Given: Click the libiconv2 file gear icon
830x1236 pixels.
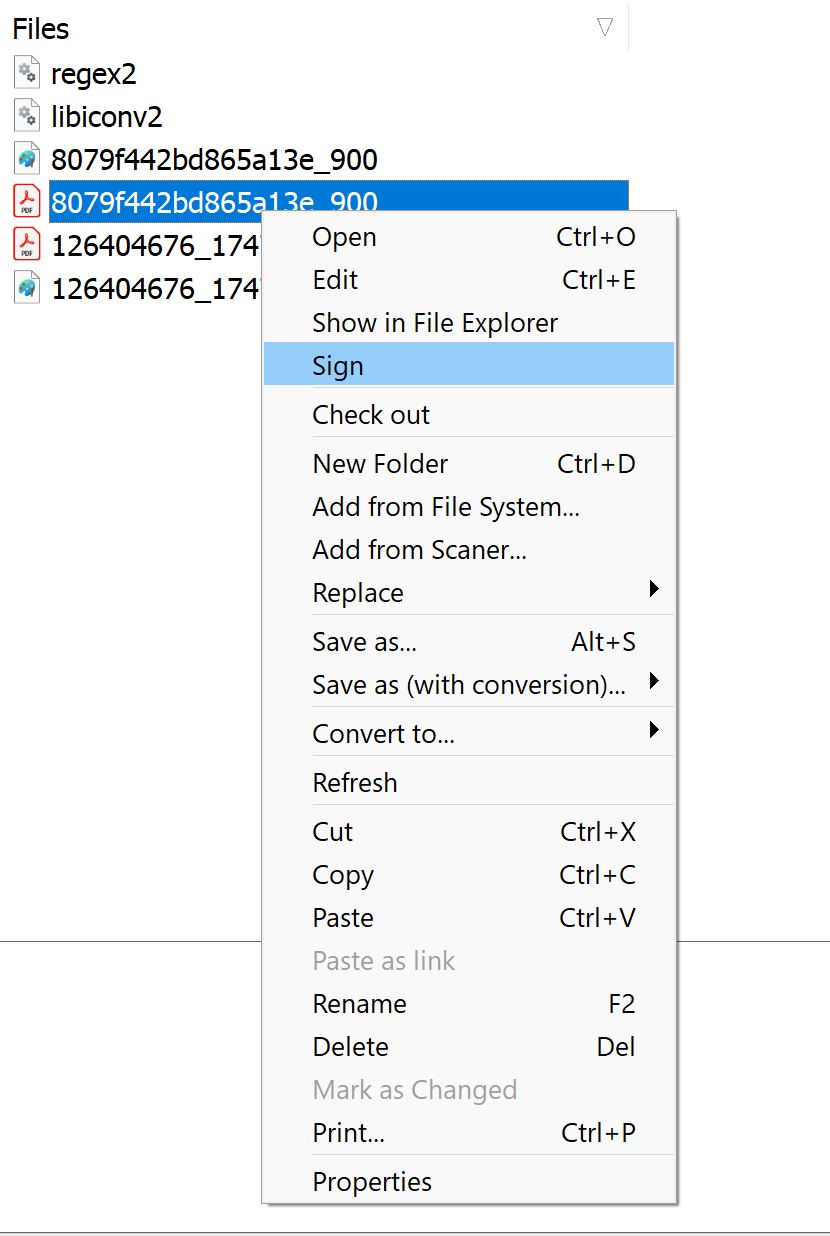Looking at the screenshot, I should (27, 116).
